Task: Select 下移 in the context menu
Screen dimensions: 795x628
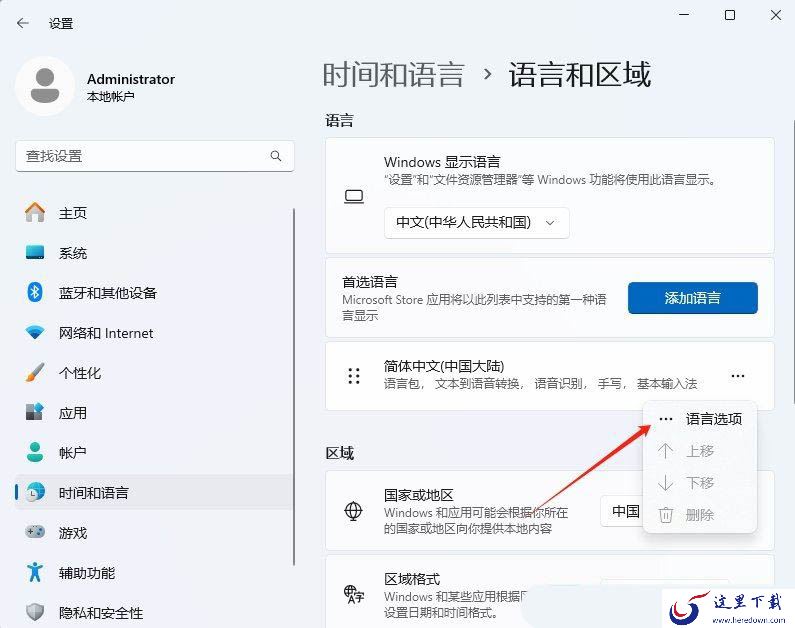Action: tap(700, 483)
